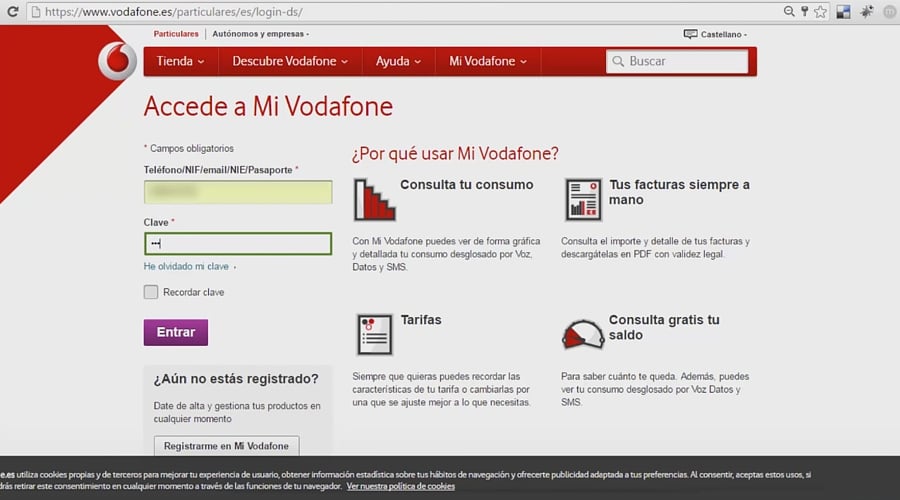The height and width of the screenshot is (500, 900).
Task: Expand the Descubre Vodafone menu
Action: pyautogui.click(x=290, y=61)
